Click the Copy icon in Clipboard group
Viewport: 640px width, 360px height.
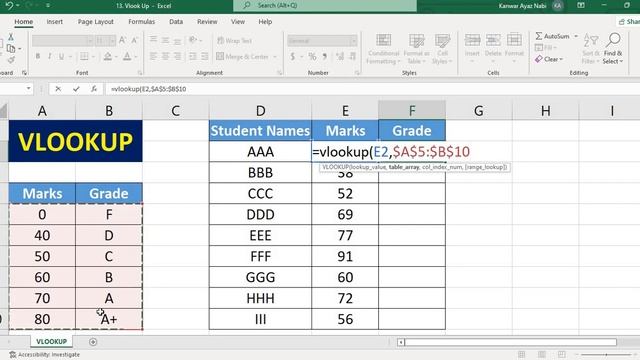coord(11,49)
